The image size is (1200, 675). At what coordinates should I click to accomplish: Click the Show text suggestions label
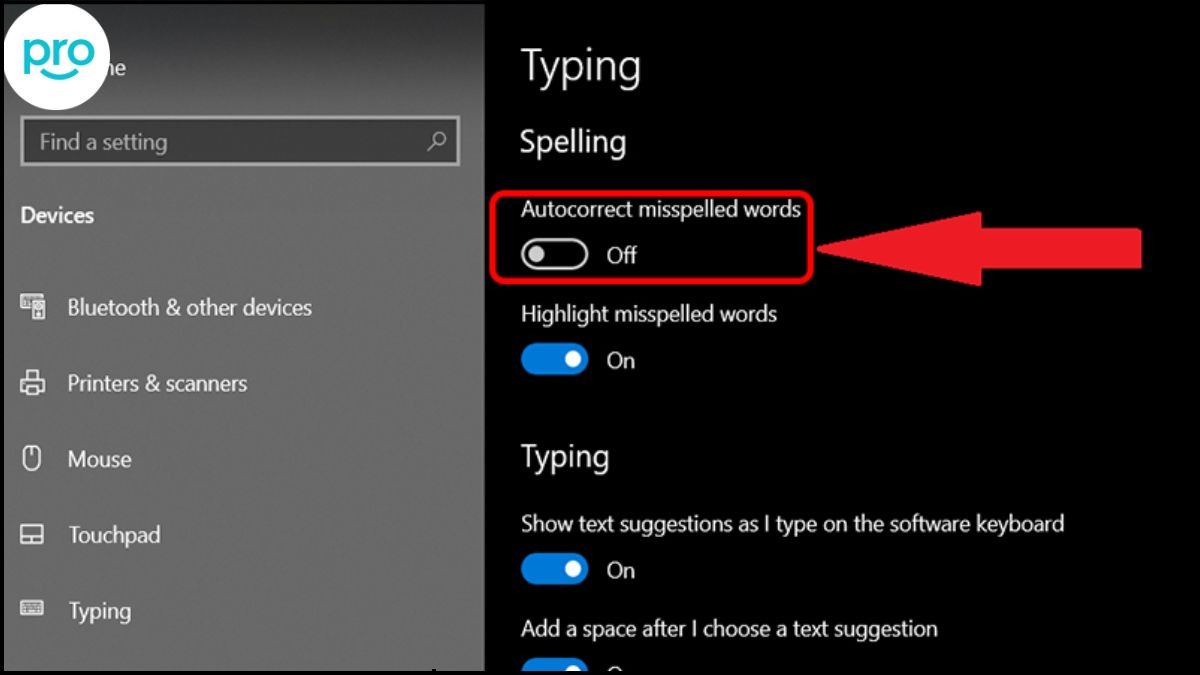(792, 524)
